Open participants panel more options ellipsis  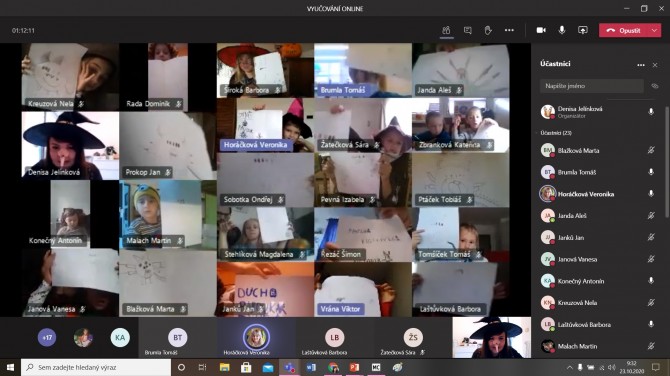tap(641, 65)
